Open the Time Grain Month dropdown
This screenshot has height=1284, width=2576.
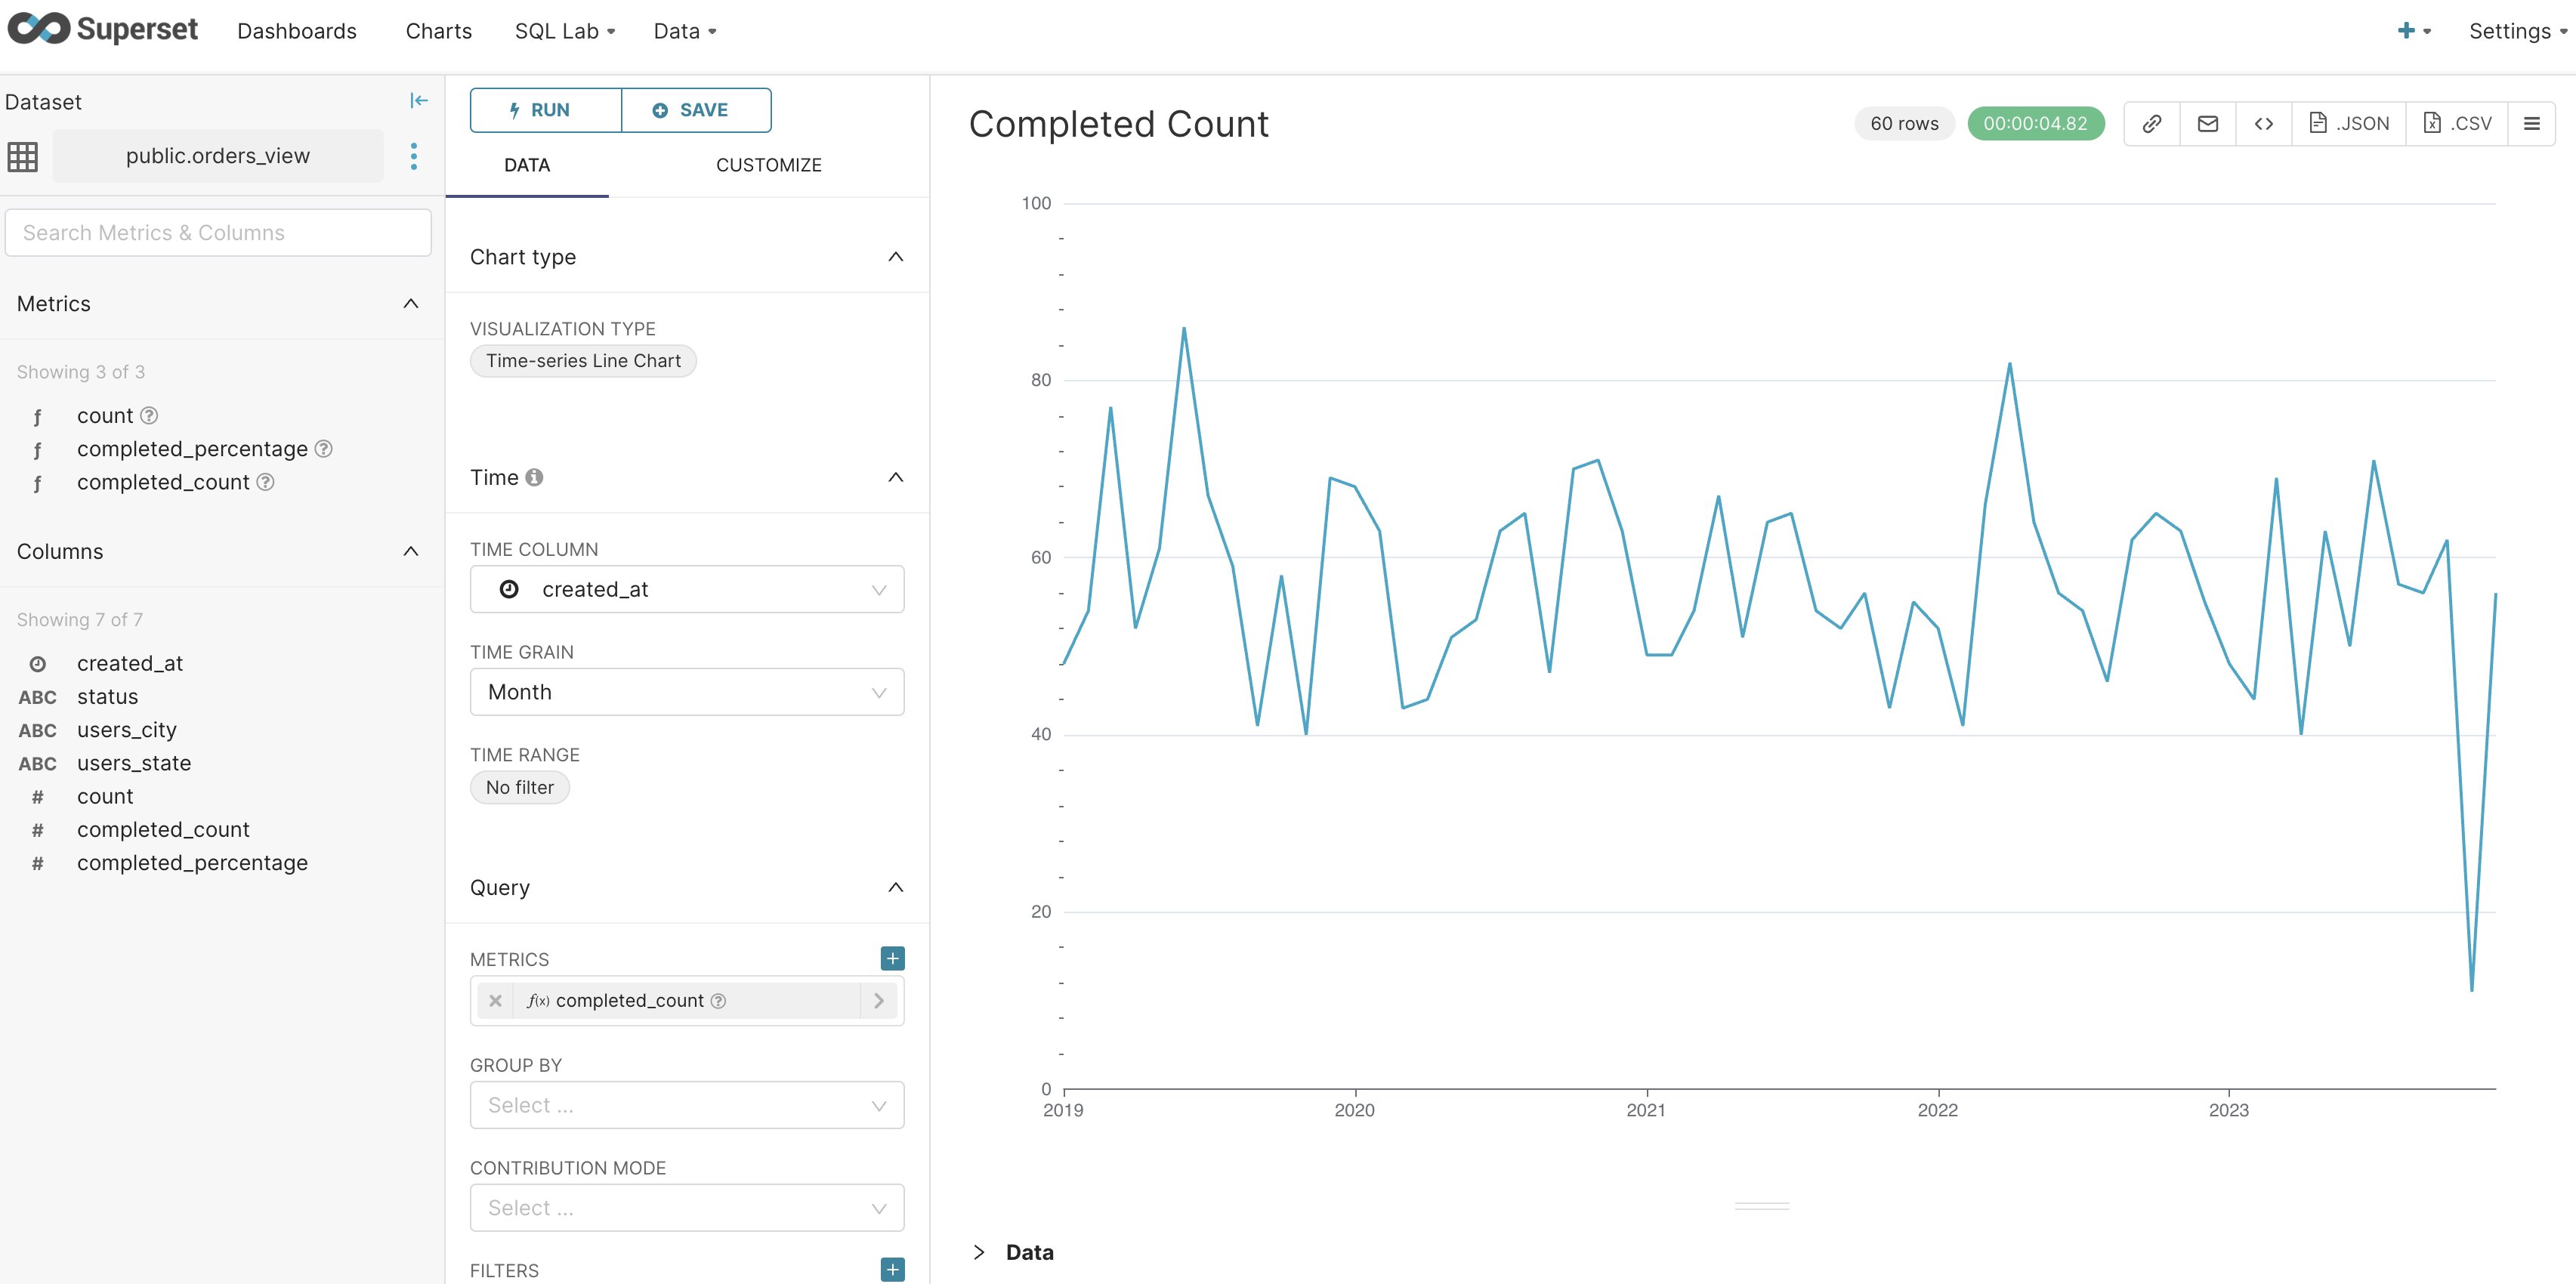point(686,692)
